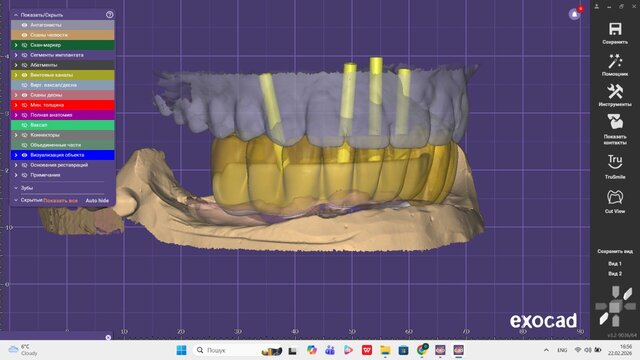Click the Сохранить save disk icon
Image resolution: width=640 pixels, height=360 pixels.
pos(615,29)
